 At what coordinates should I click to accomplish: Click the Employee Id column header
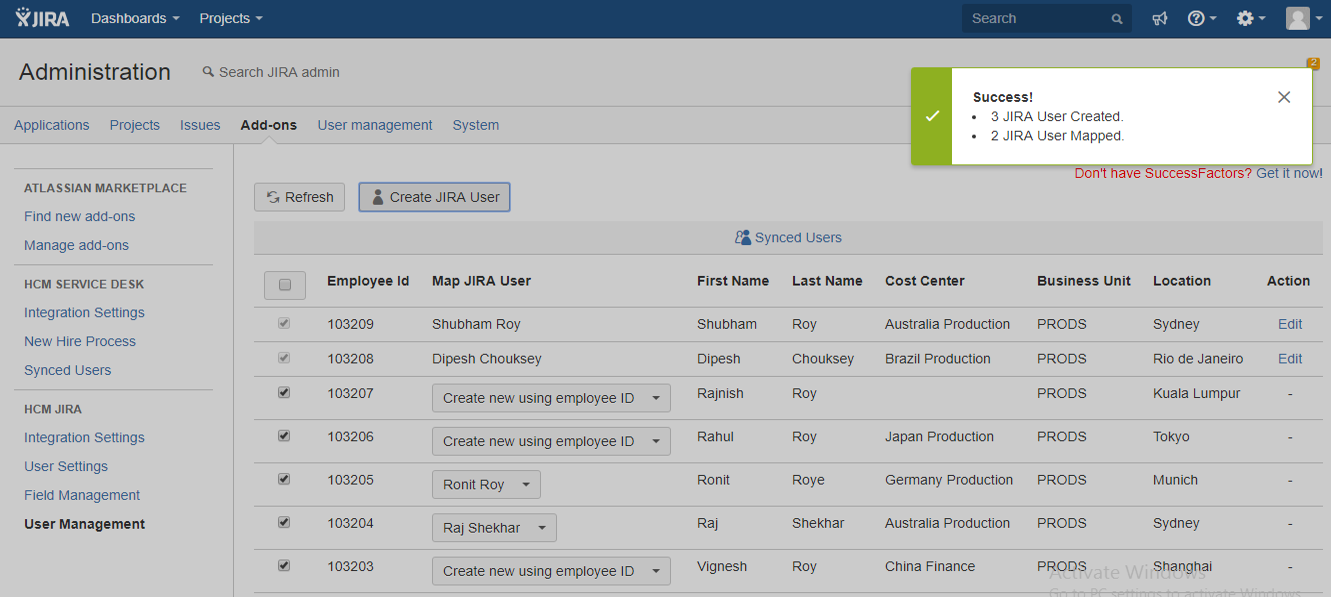point(368,281)
